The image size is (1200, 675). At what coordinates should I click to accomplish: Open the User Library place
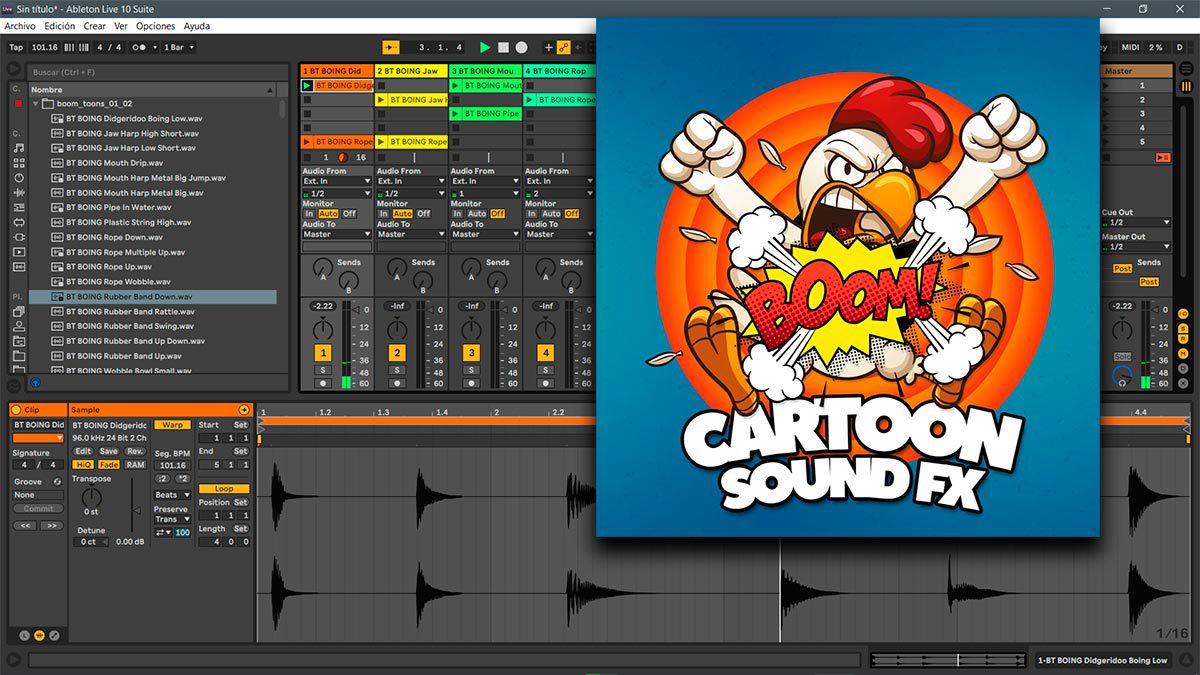pyautogui.click(x=19, y=326)
